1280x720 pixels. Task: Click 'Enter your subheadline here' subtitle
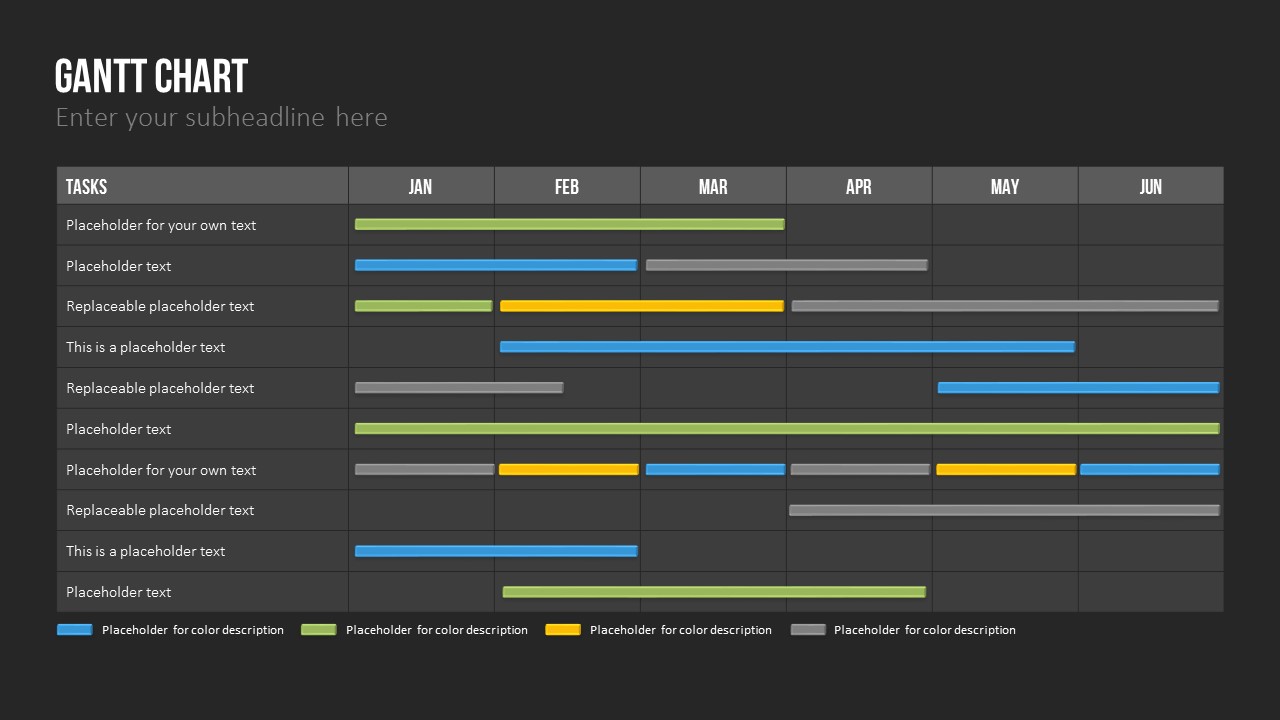click(x=221, y=117)
